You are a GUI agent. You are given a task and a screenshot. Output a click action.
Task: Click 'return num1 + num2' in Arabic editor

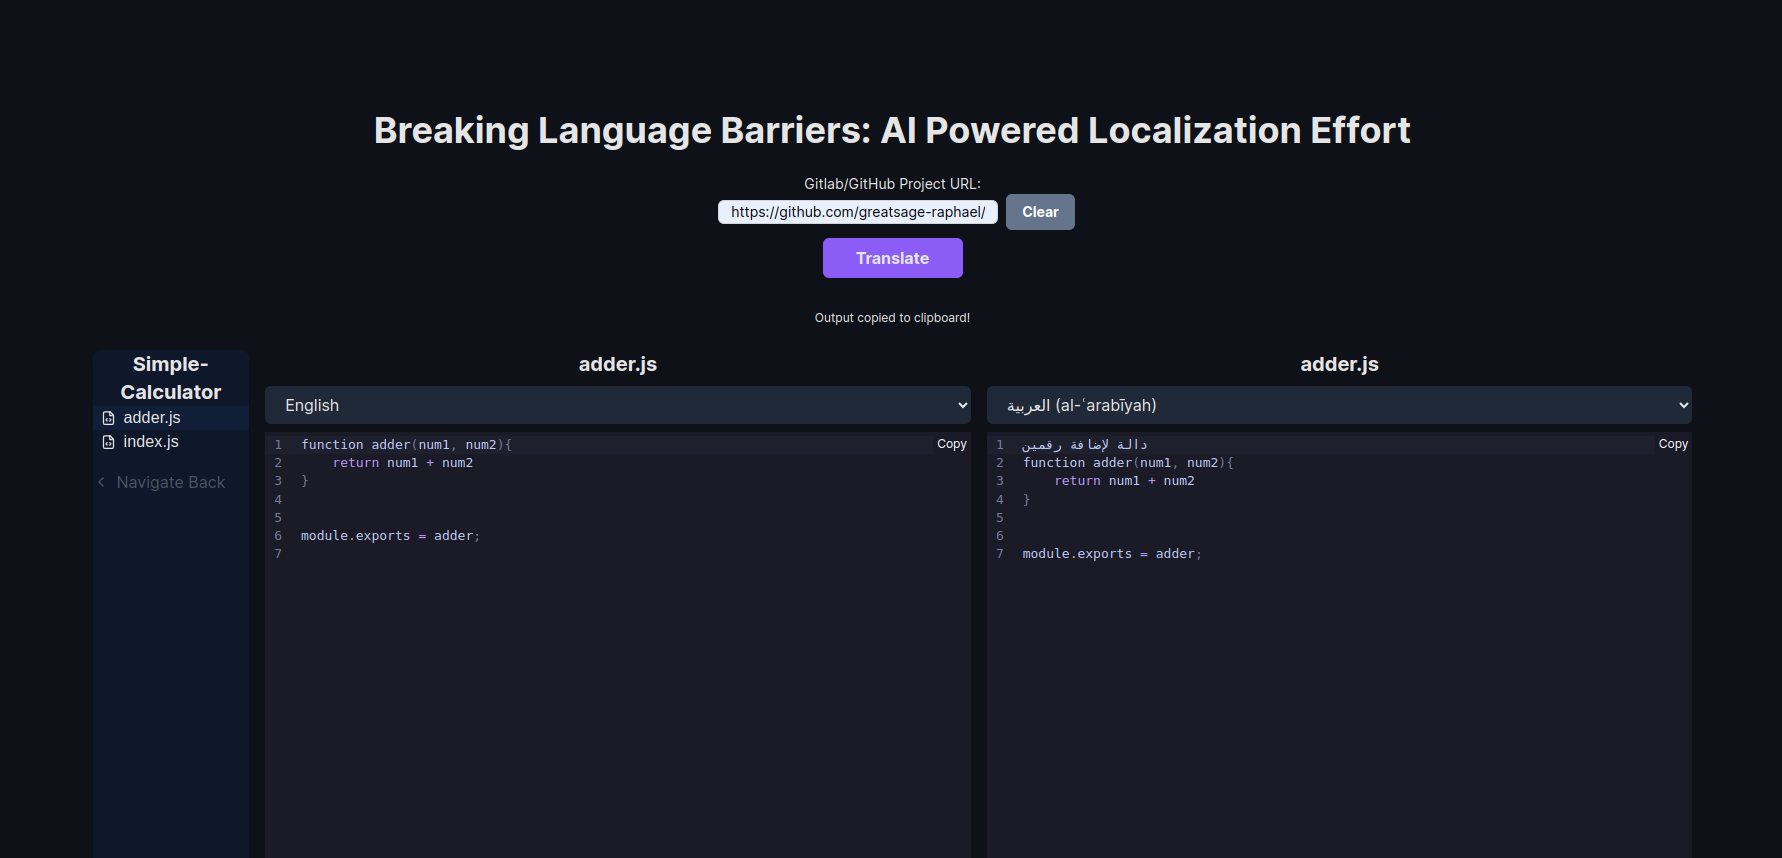click(1124, 481)
